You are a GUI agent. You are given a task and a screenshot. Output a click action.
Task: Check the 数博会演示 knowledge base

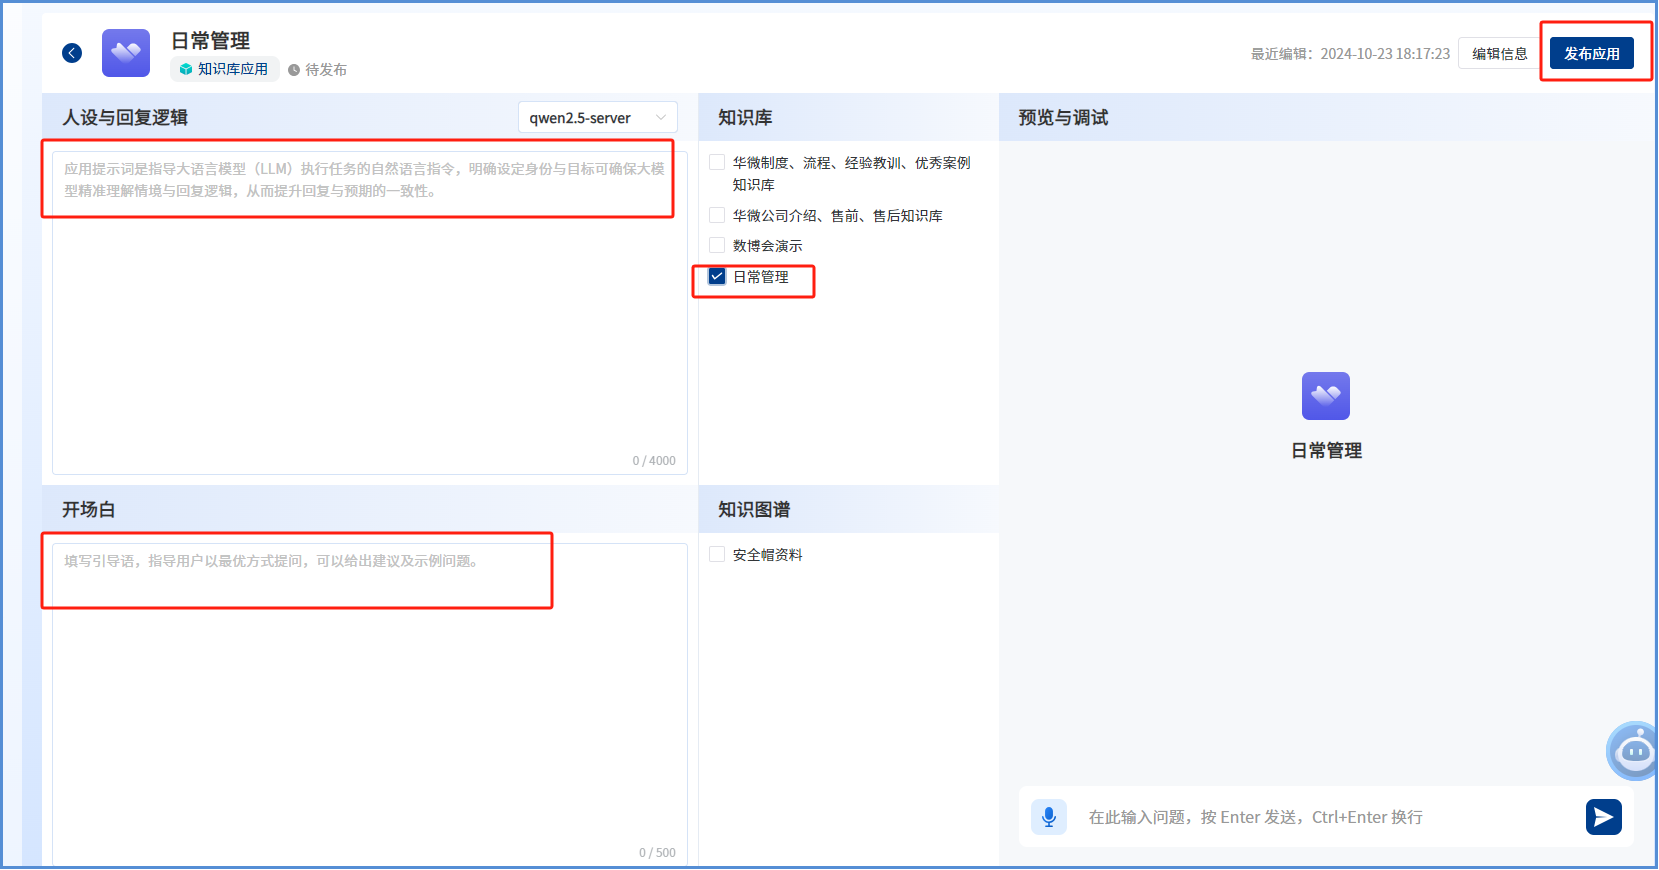(x=717, y=246)
